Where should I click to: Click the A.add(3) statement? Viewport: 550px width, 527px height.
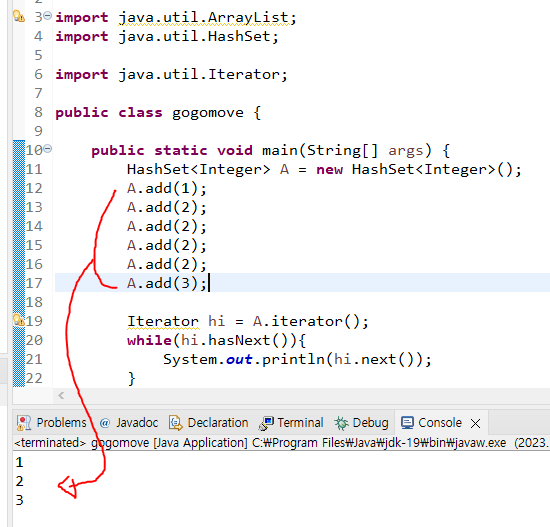tap(167, 283)
